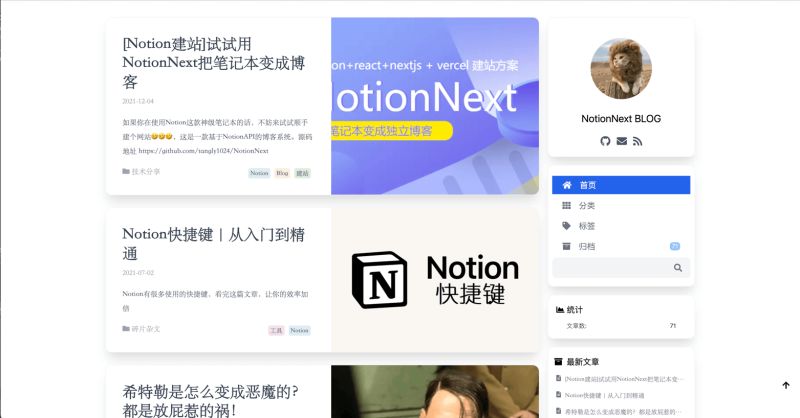Click the 工具 tag on second post
Viewport: 800px width, 418px height.
click(x=276, y=330)
